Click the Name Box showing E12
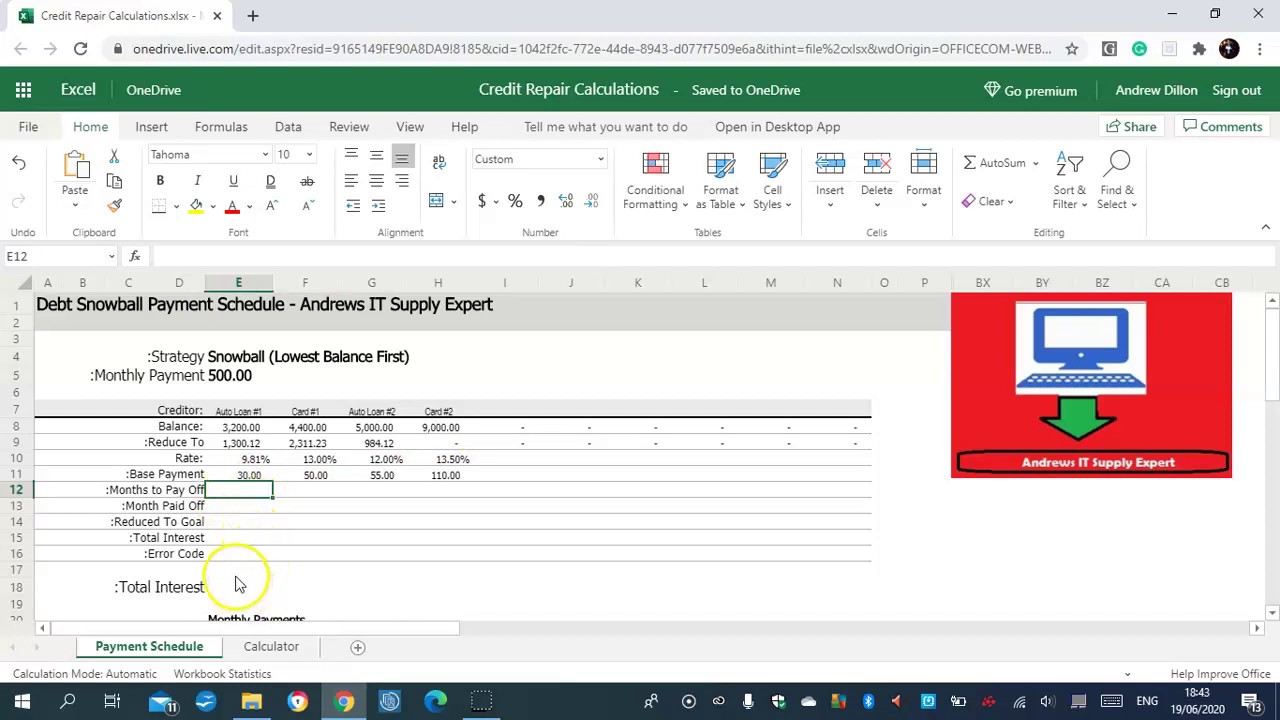Viewport: 1280px width, 720px height. point(60,256)
